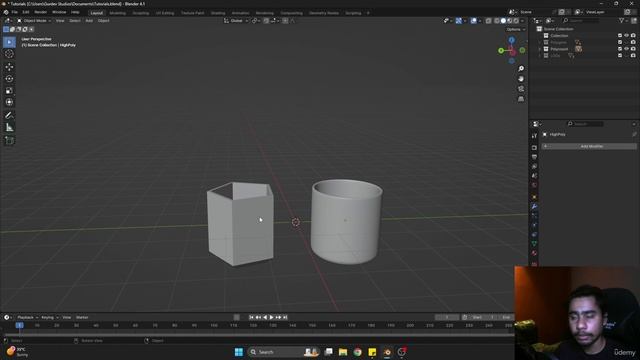Image resolution: width=640 pixels, height=360 pixels.
Task: Click the Add Modifier button
Action: pyautogui.click(x=589, y=146)
